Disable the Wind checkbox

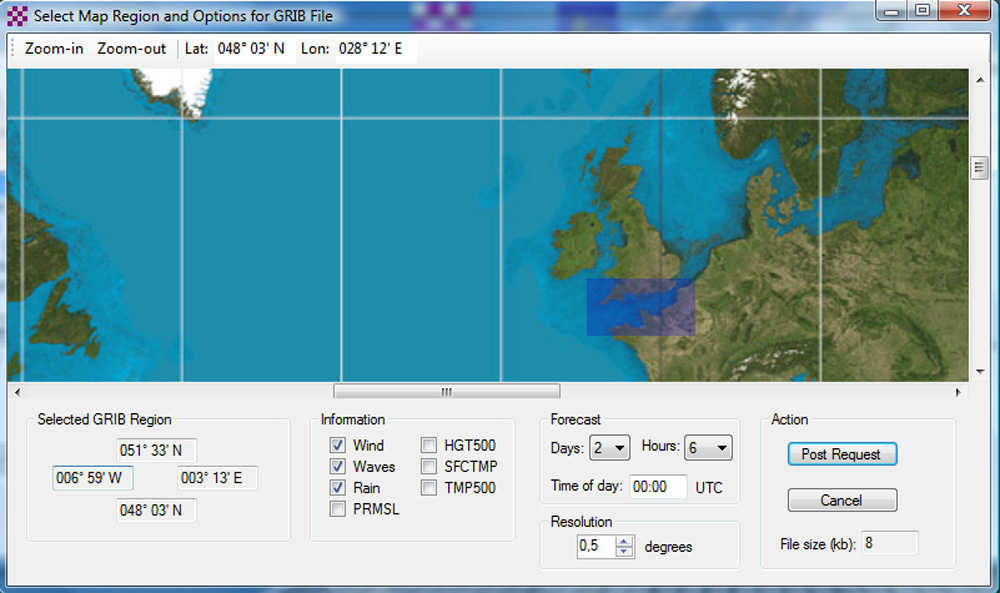coord(338,445)
